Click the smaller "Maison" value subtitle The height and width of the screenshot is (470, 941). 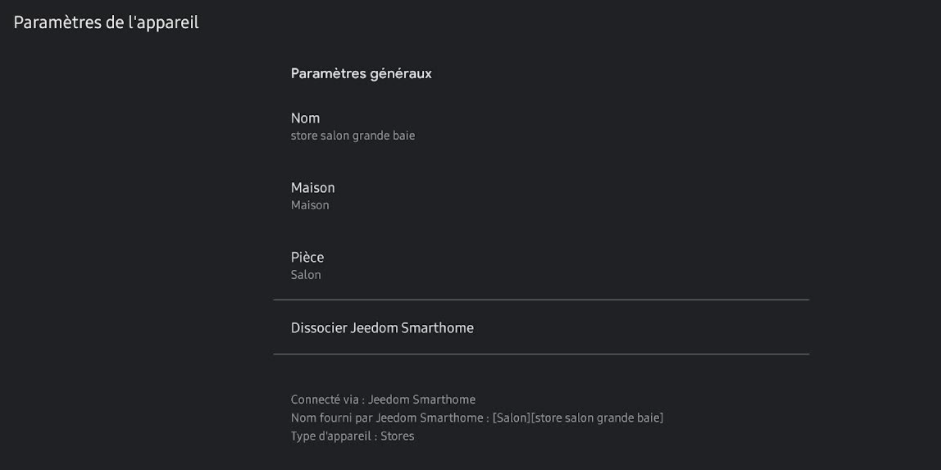pos(309,206)
